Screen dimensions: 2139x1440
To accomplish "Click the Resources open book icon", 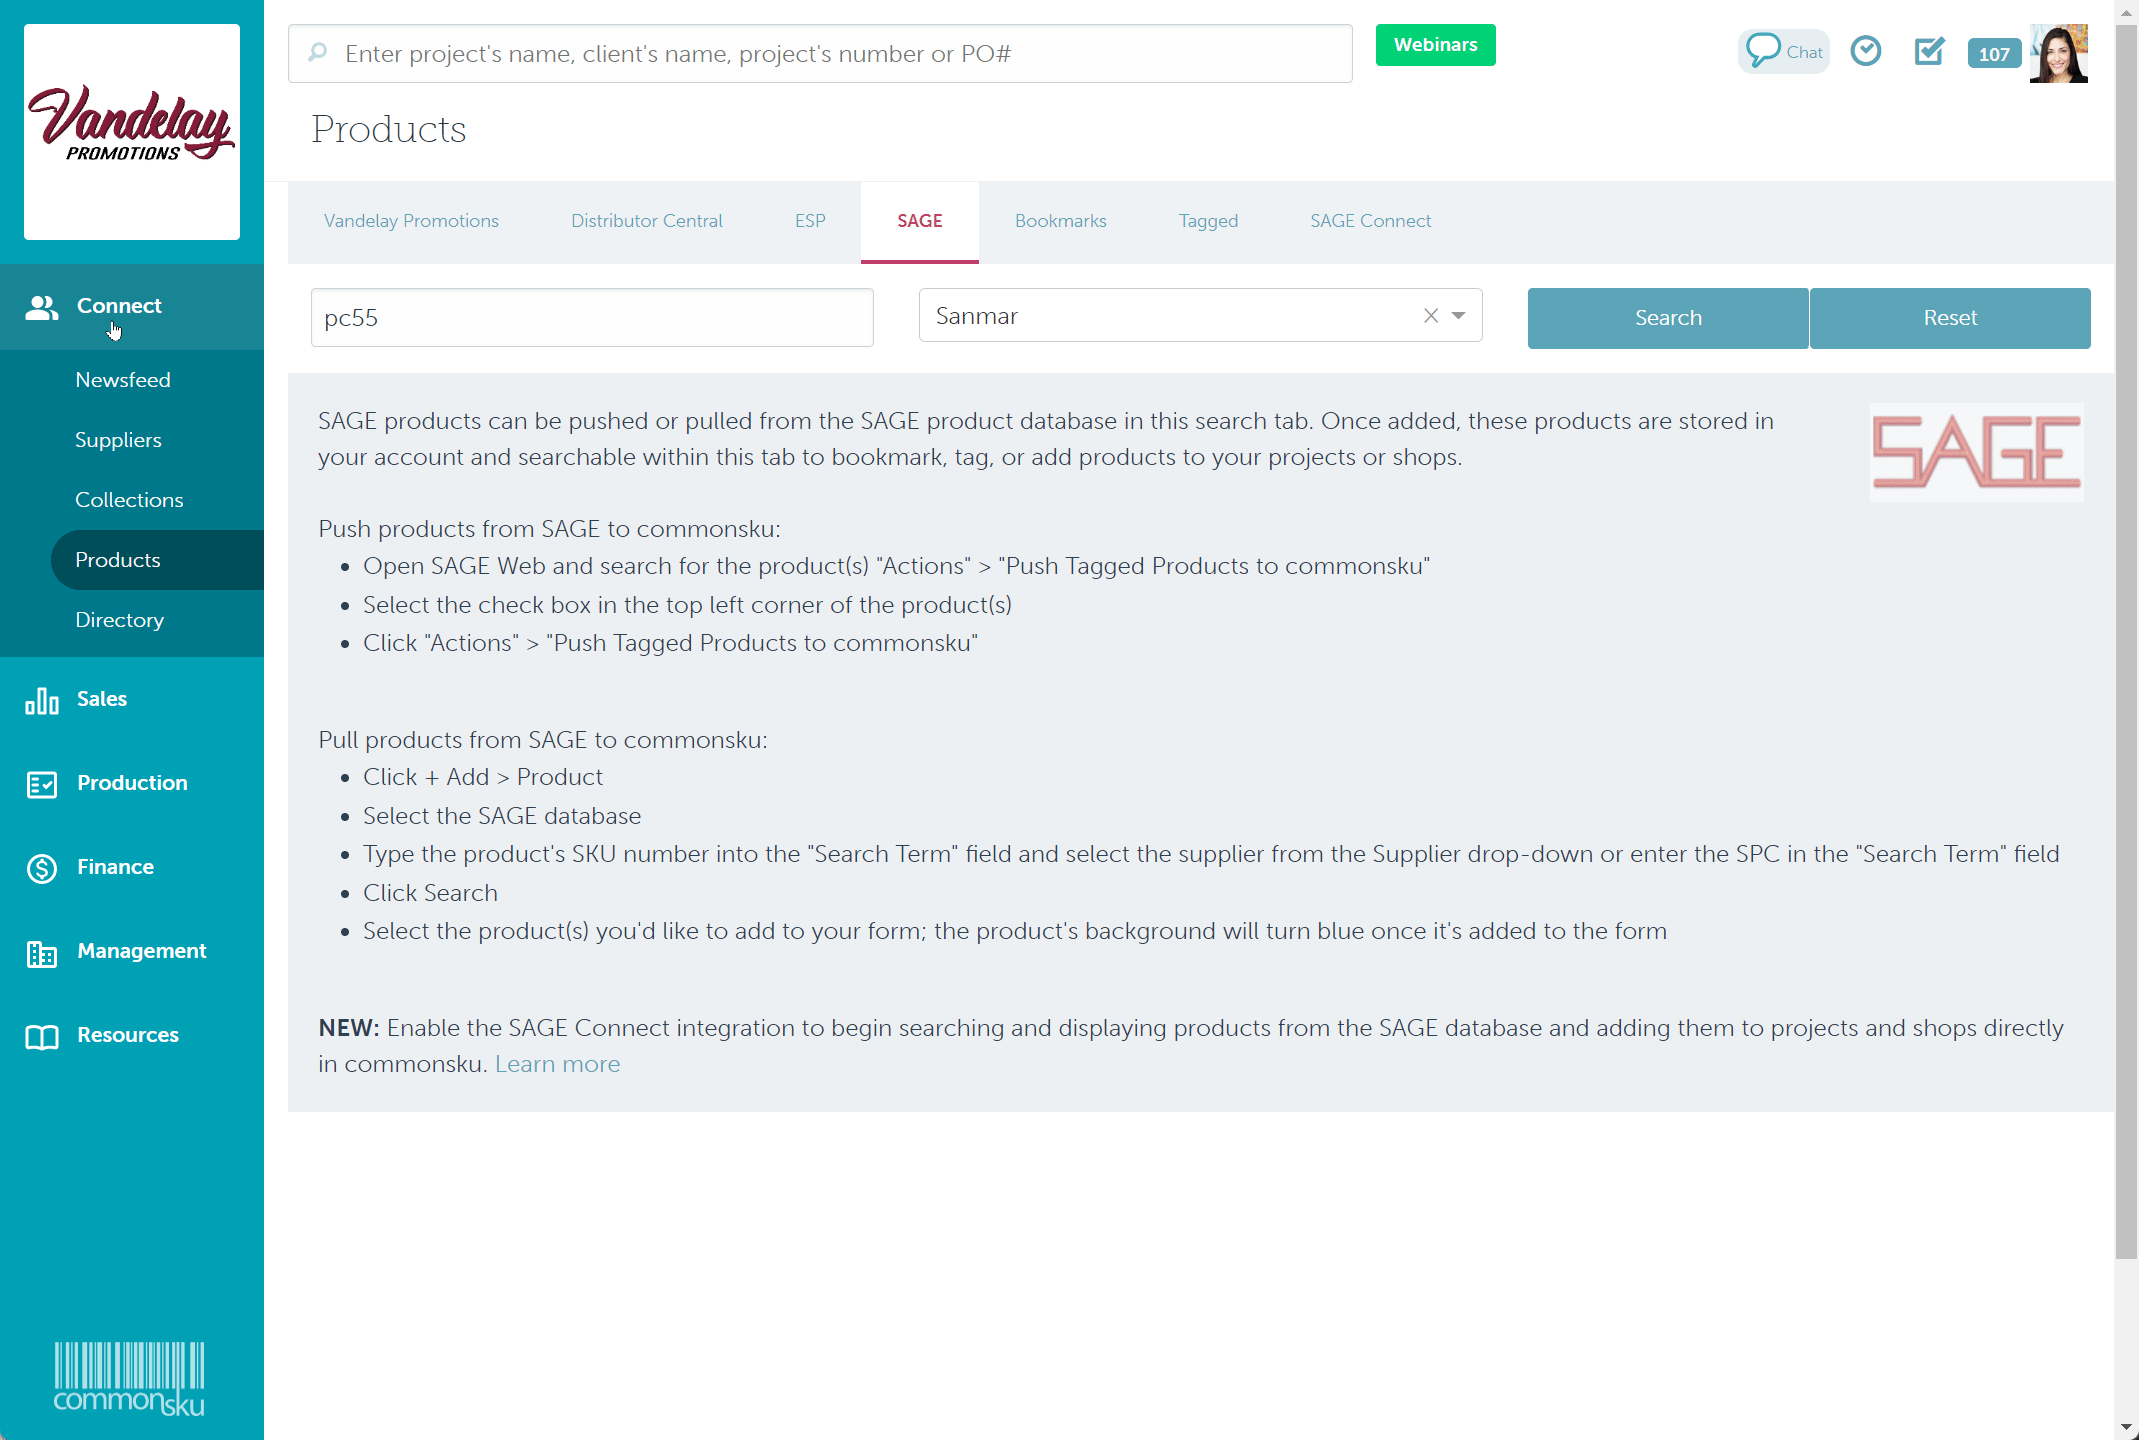I will tap(42, 1037).
